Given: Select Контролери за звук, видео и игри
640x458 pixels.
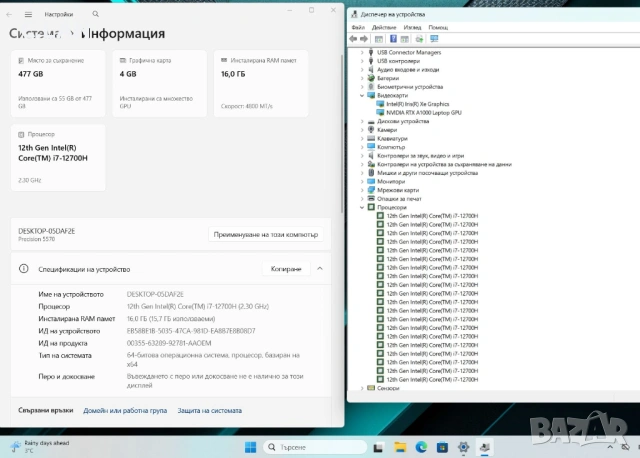Looking at the screenshot, I should tap(420, 156).
